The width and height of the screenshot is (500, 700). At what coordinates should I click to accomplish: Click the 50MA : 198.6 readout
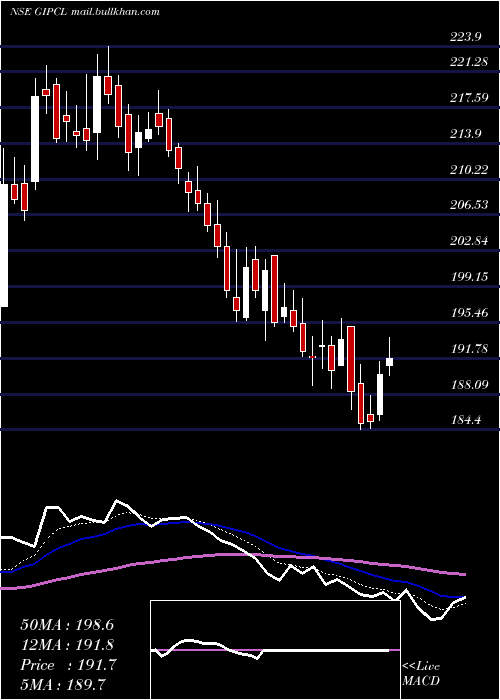tap(67, 625)
